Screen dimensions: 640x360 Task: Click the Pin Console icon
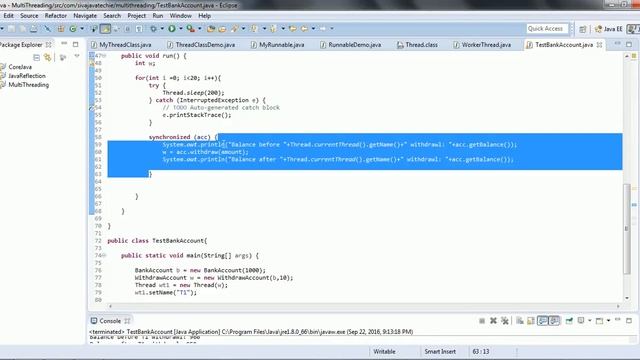tap(569, 321)
